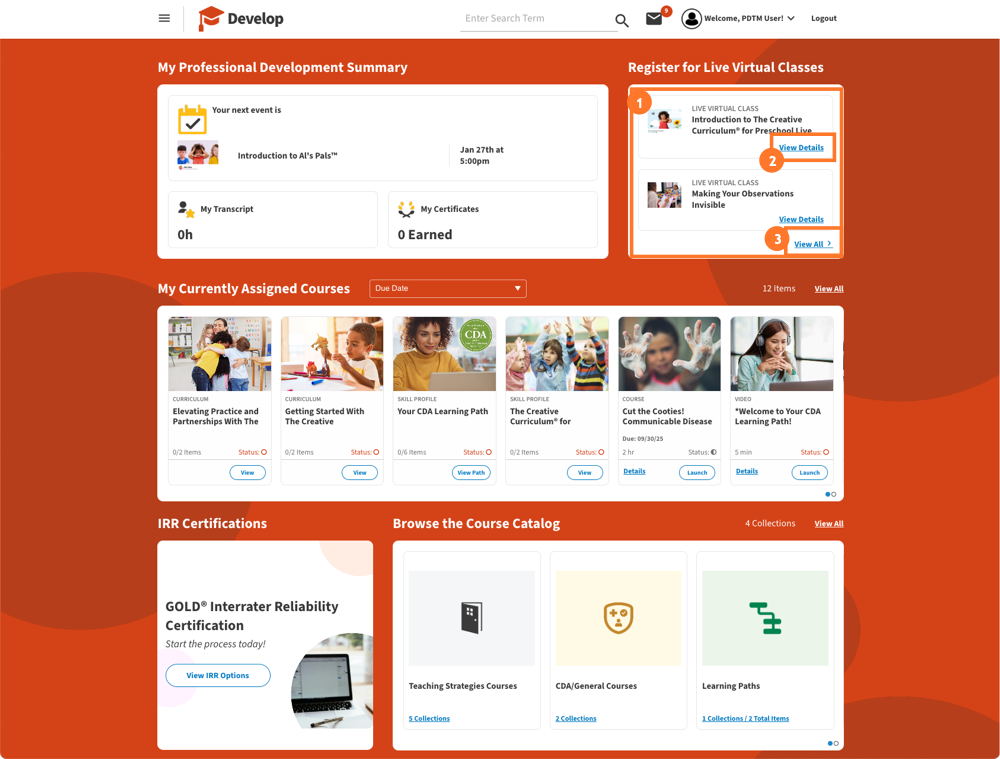Click the Logout link
Viewport: 1000px width, 759px height.
pyautogui.click(x=823, y=18)
